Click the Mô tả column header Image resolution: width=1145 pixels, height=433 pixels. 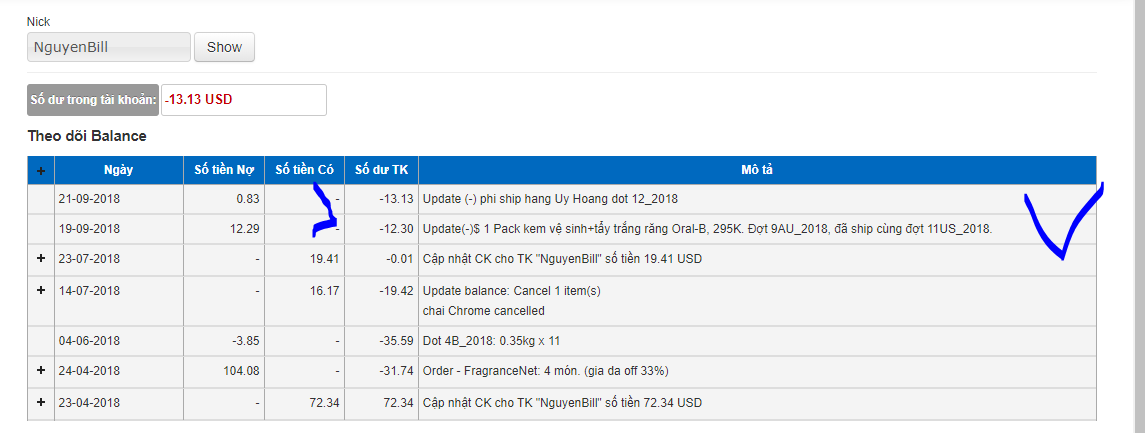coord(757,170)
